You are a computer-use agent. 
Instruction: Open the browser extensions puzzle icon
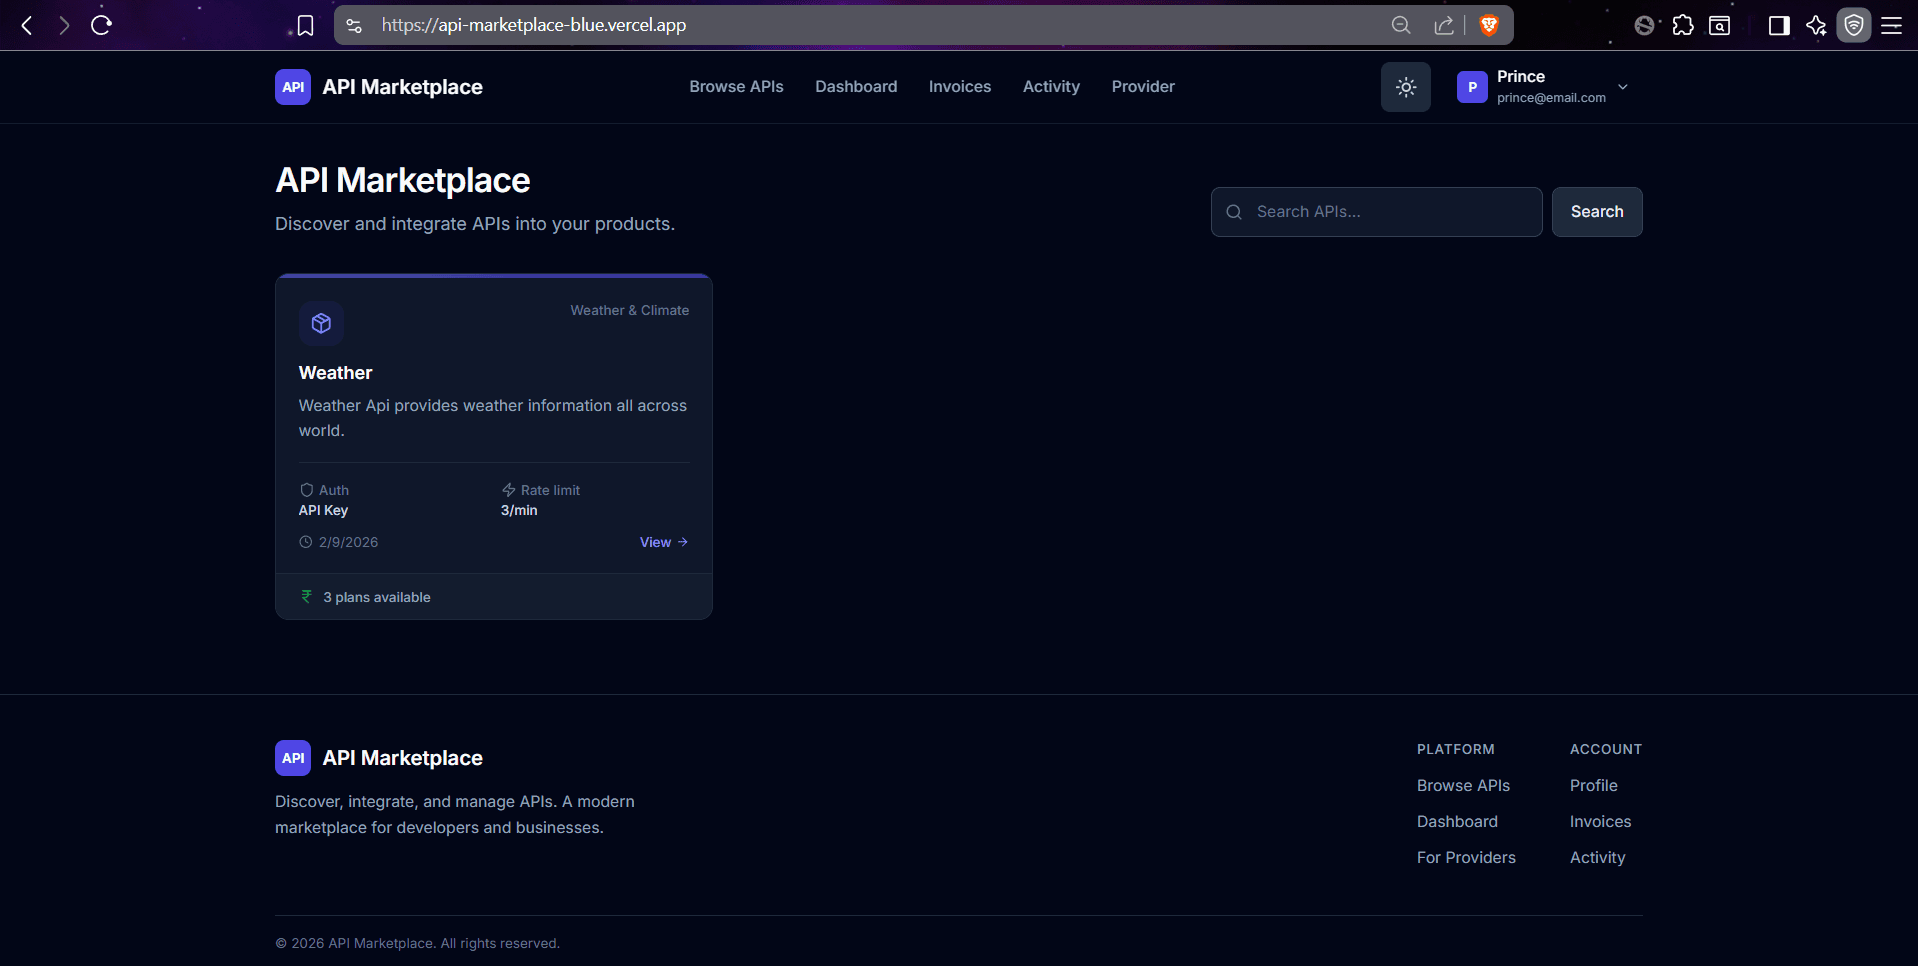pyautogui.click(x=1683, y=25)
